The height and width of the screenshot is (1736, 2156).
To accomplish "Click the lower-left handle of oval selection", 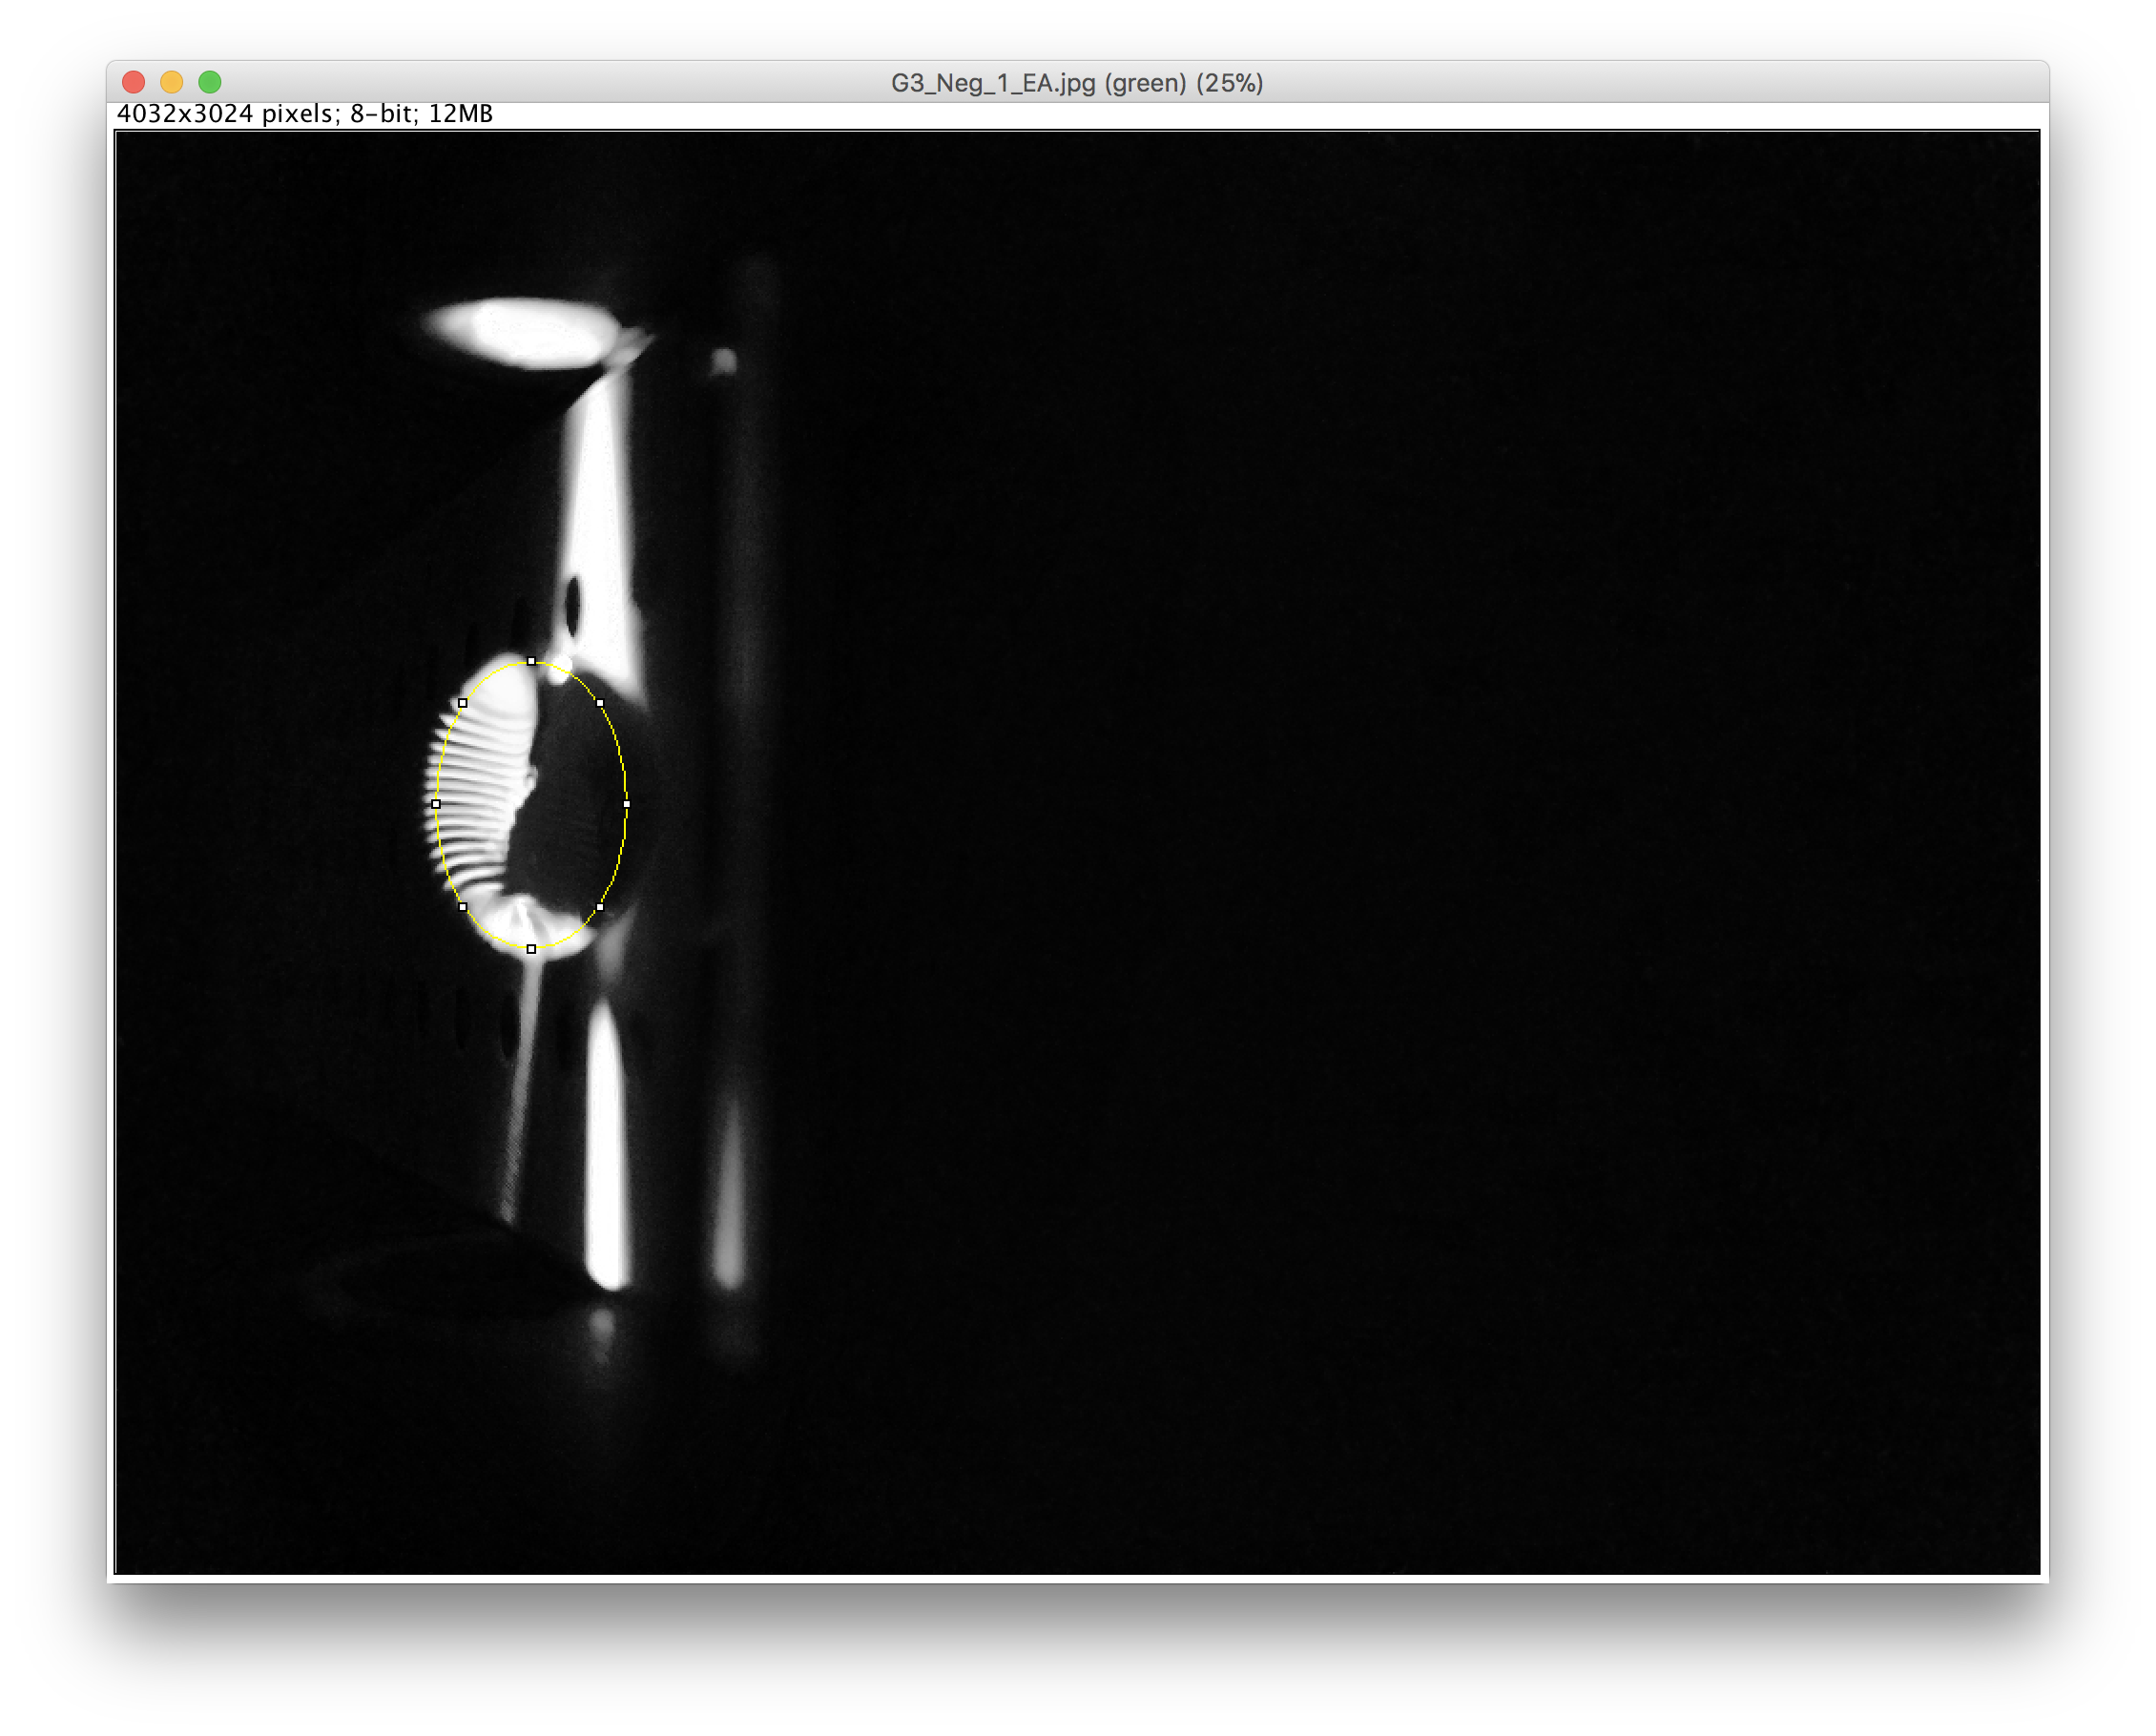I will coord(463,907).
